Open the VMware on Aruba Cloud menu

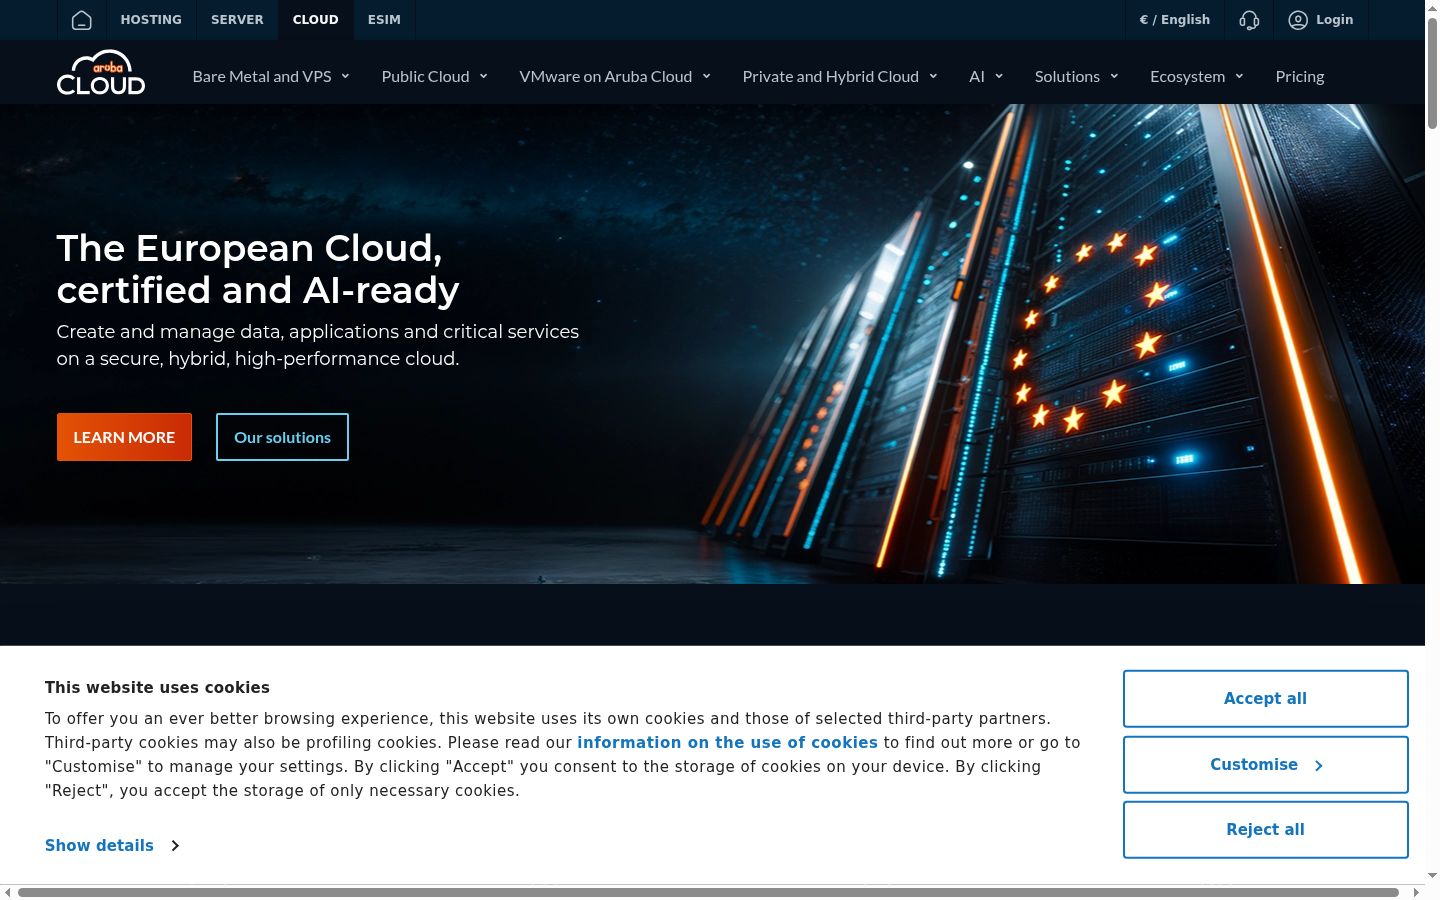pos(615,76)
